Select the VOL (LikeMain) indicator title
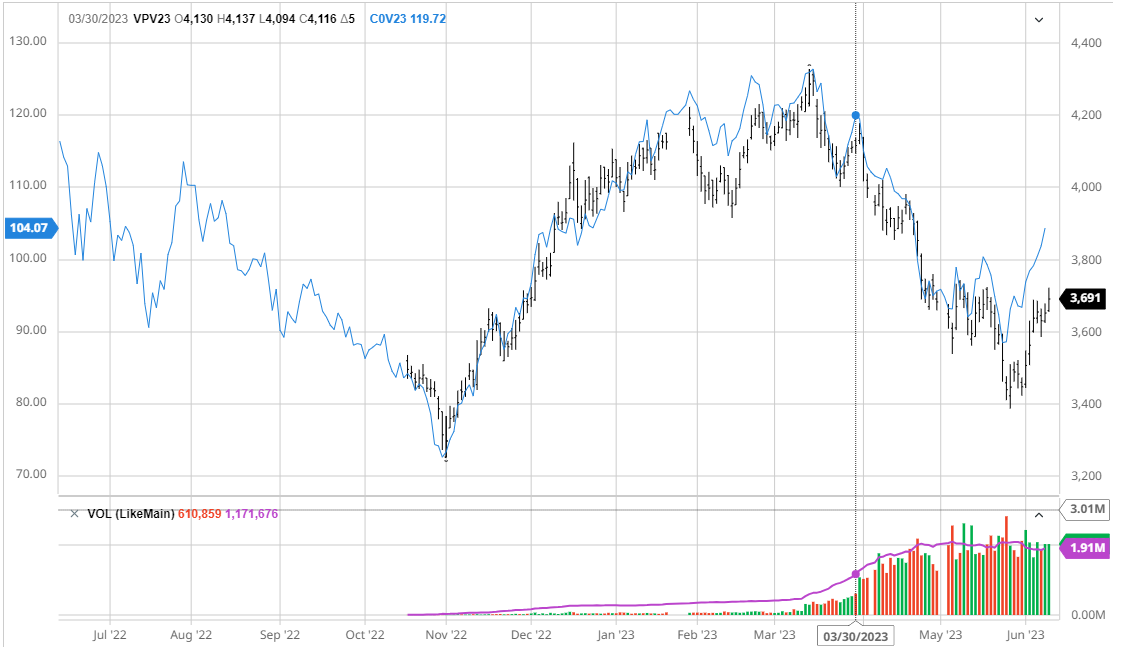Image resolution: width=1140 pixels, height=666 pixels. click(130, 514)
